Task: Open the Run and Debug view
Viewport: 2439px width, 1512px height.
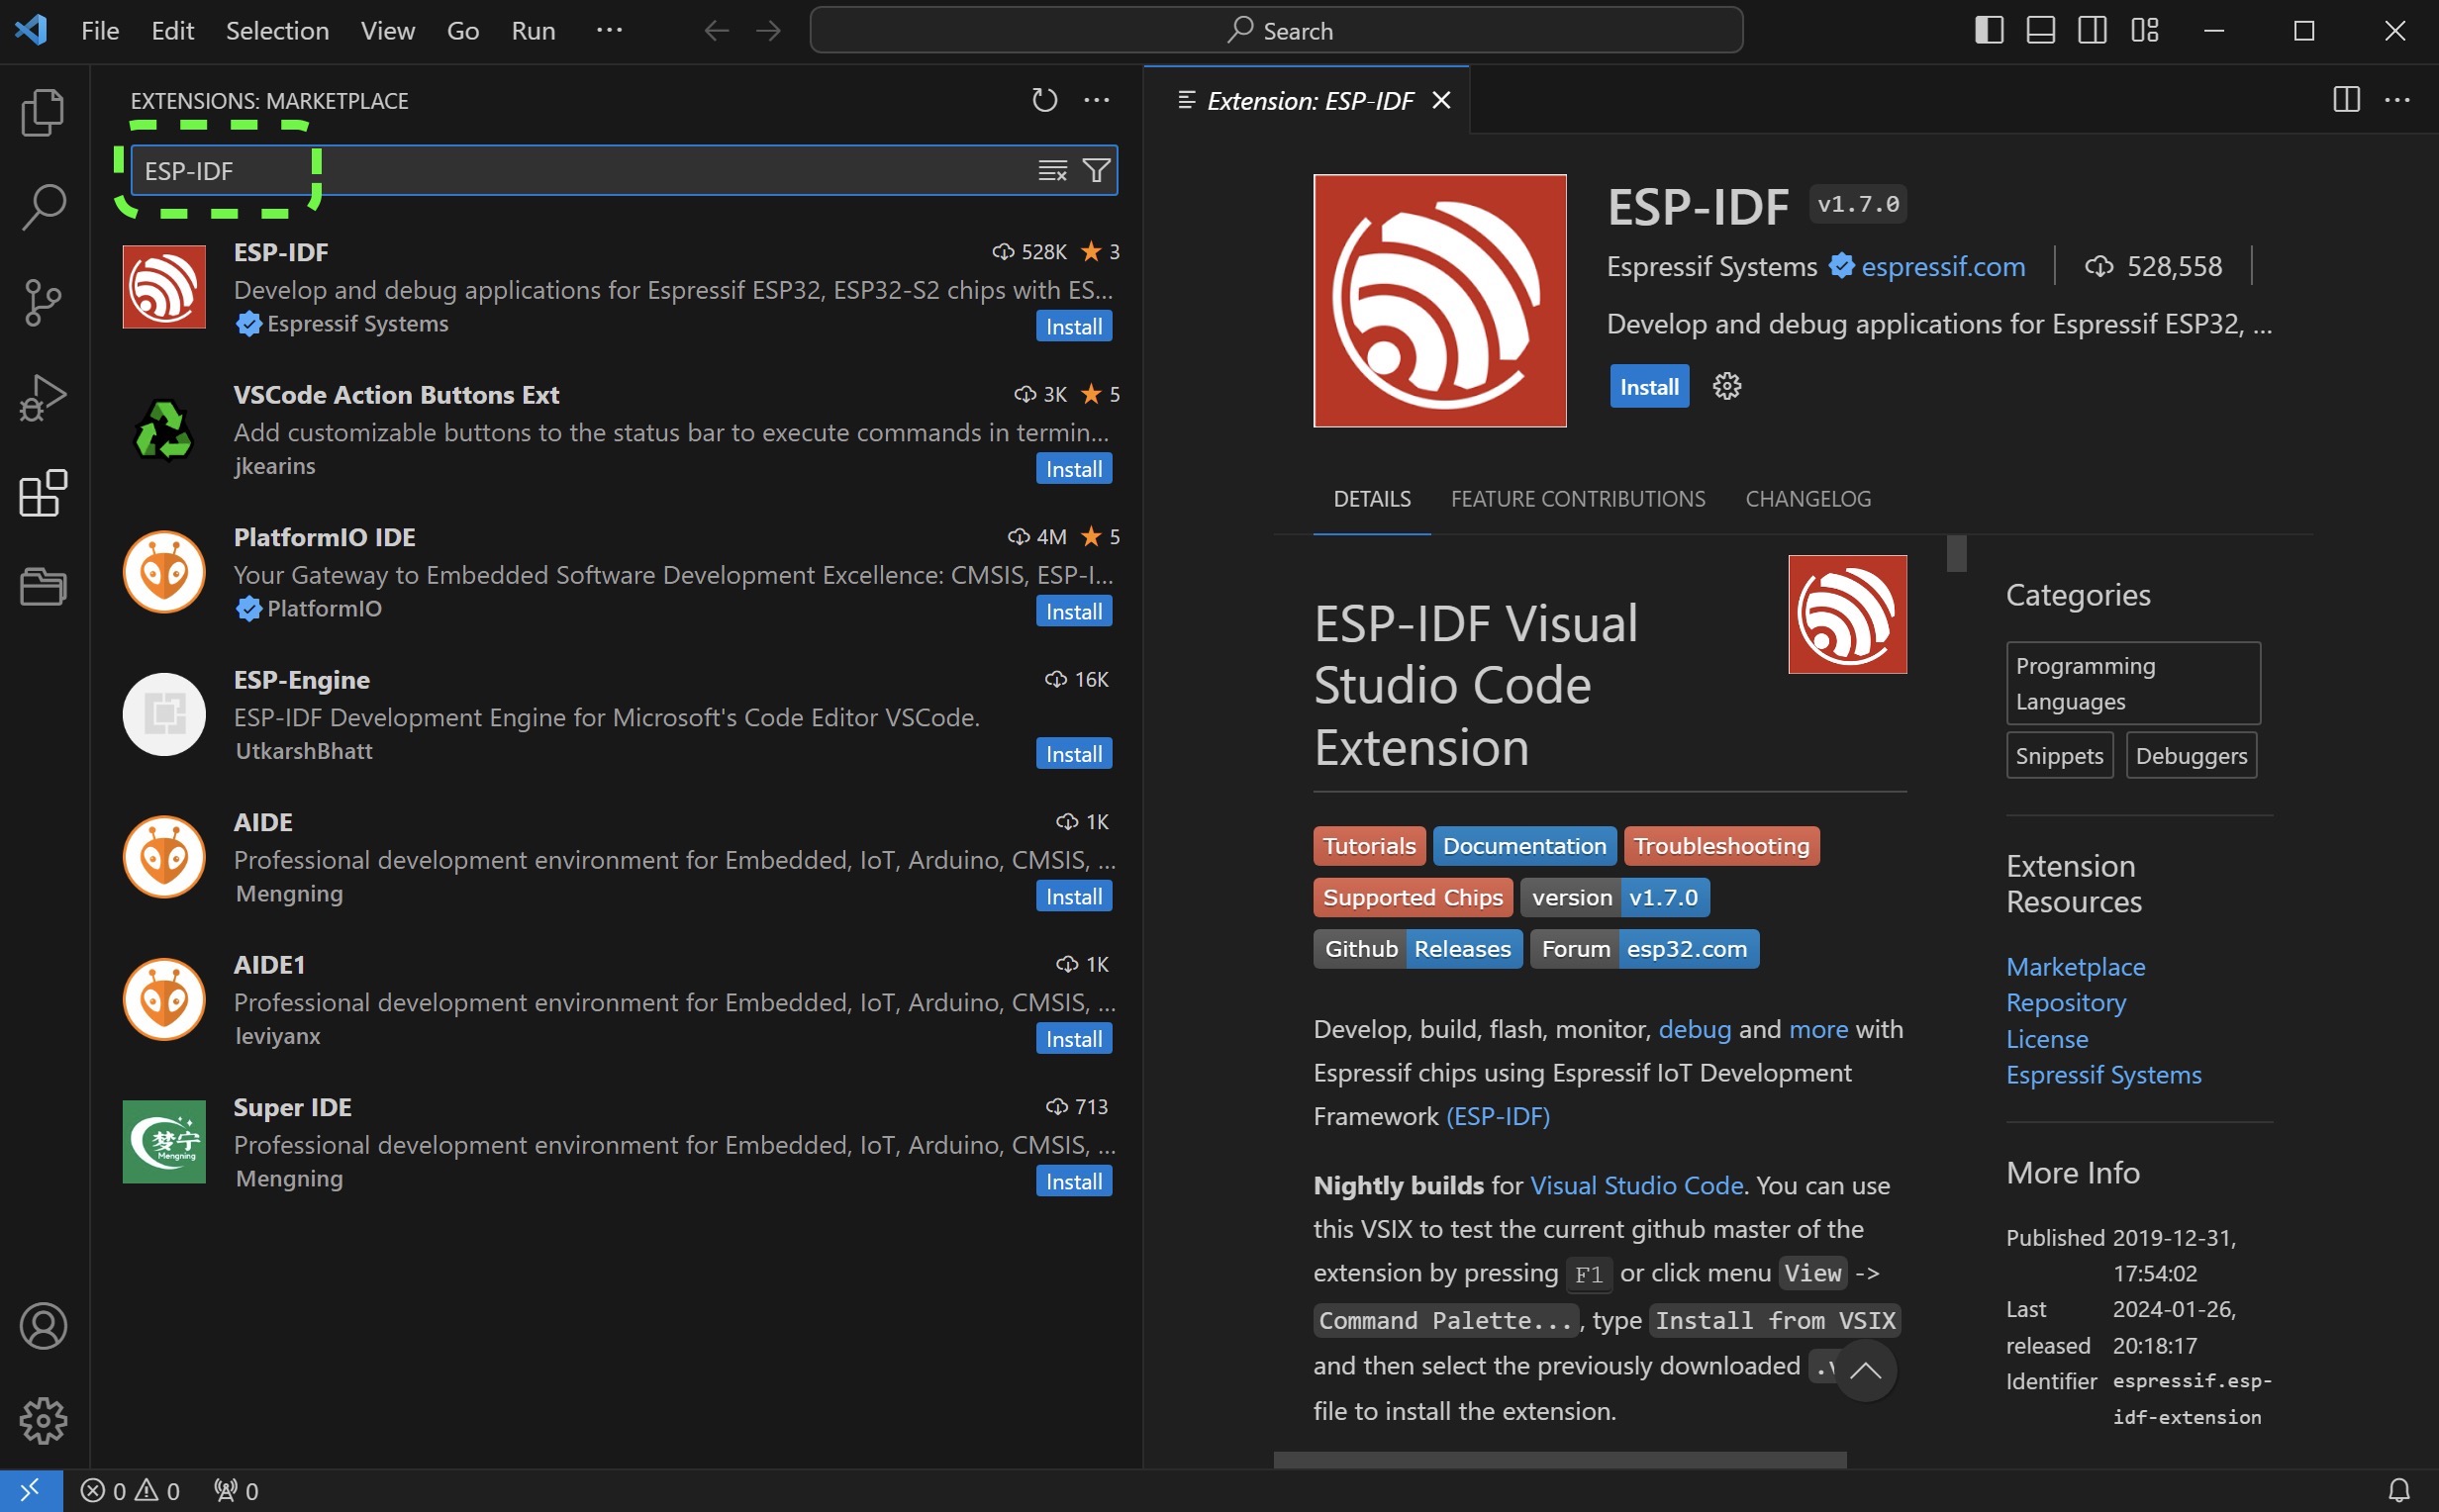Action: tap(43, 397)
